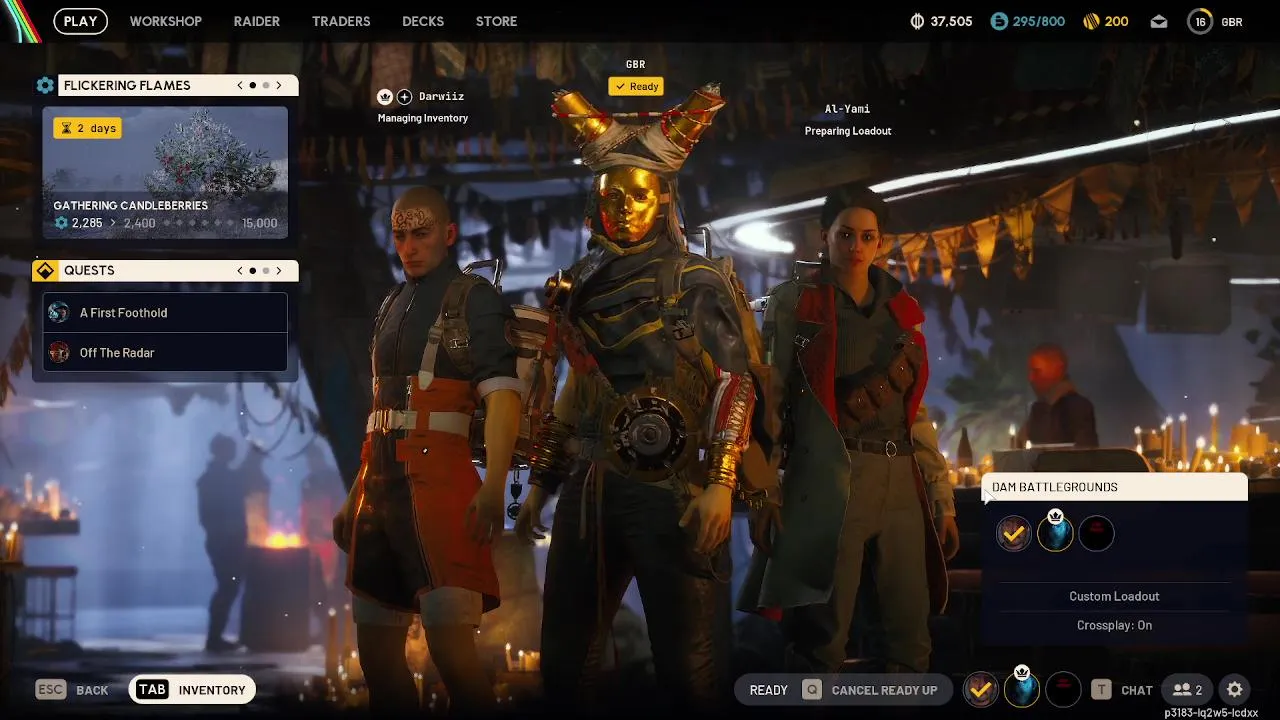Open the squad members button showing 2
Image resolution: width=1280 pixels, height=720 pixels.
coord(1187,690)
